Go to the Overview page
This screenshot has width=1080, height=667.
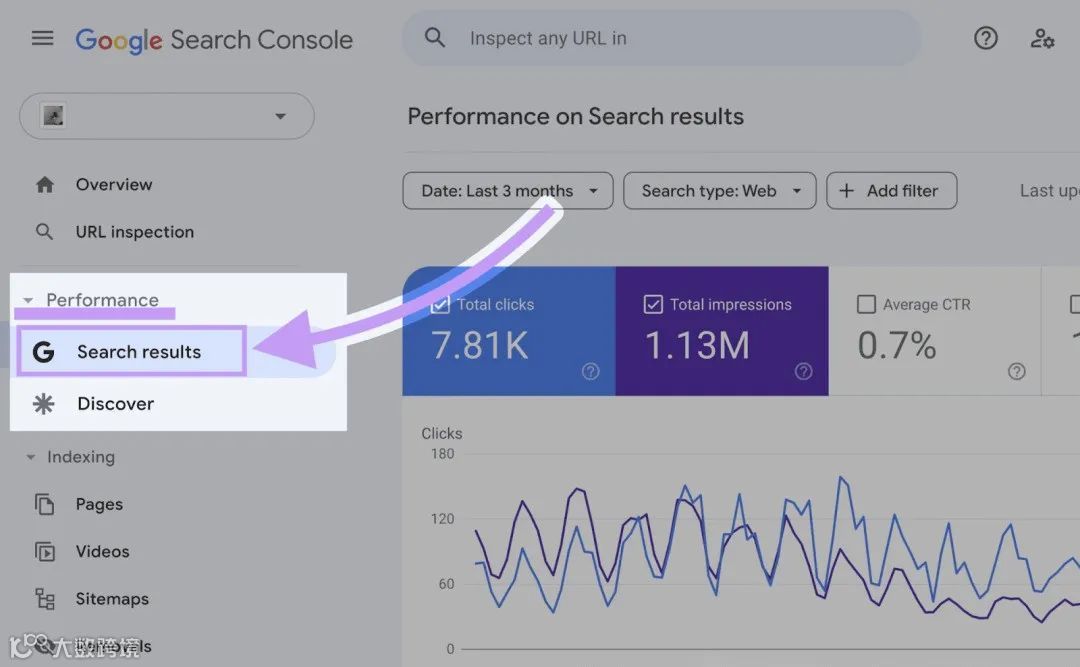[113, 185]
